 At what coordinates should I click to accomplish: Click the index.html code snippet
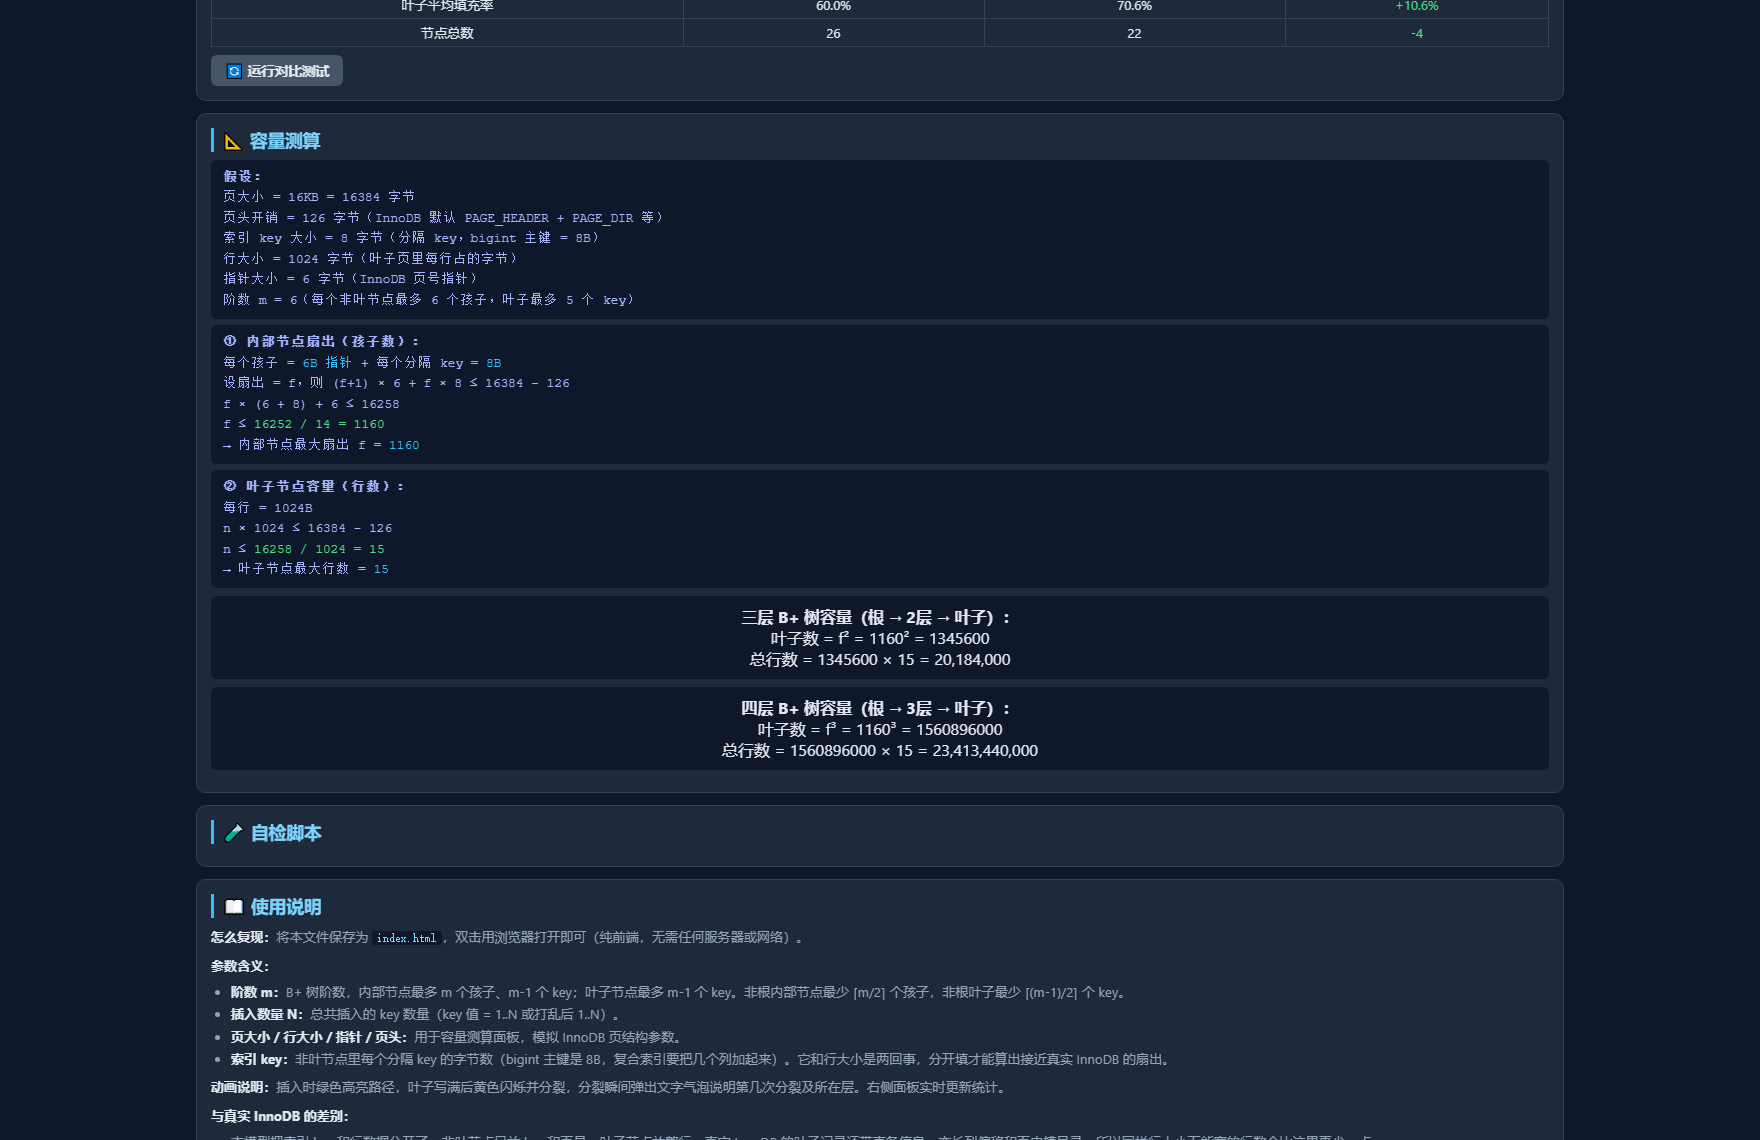[407, 938]
